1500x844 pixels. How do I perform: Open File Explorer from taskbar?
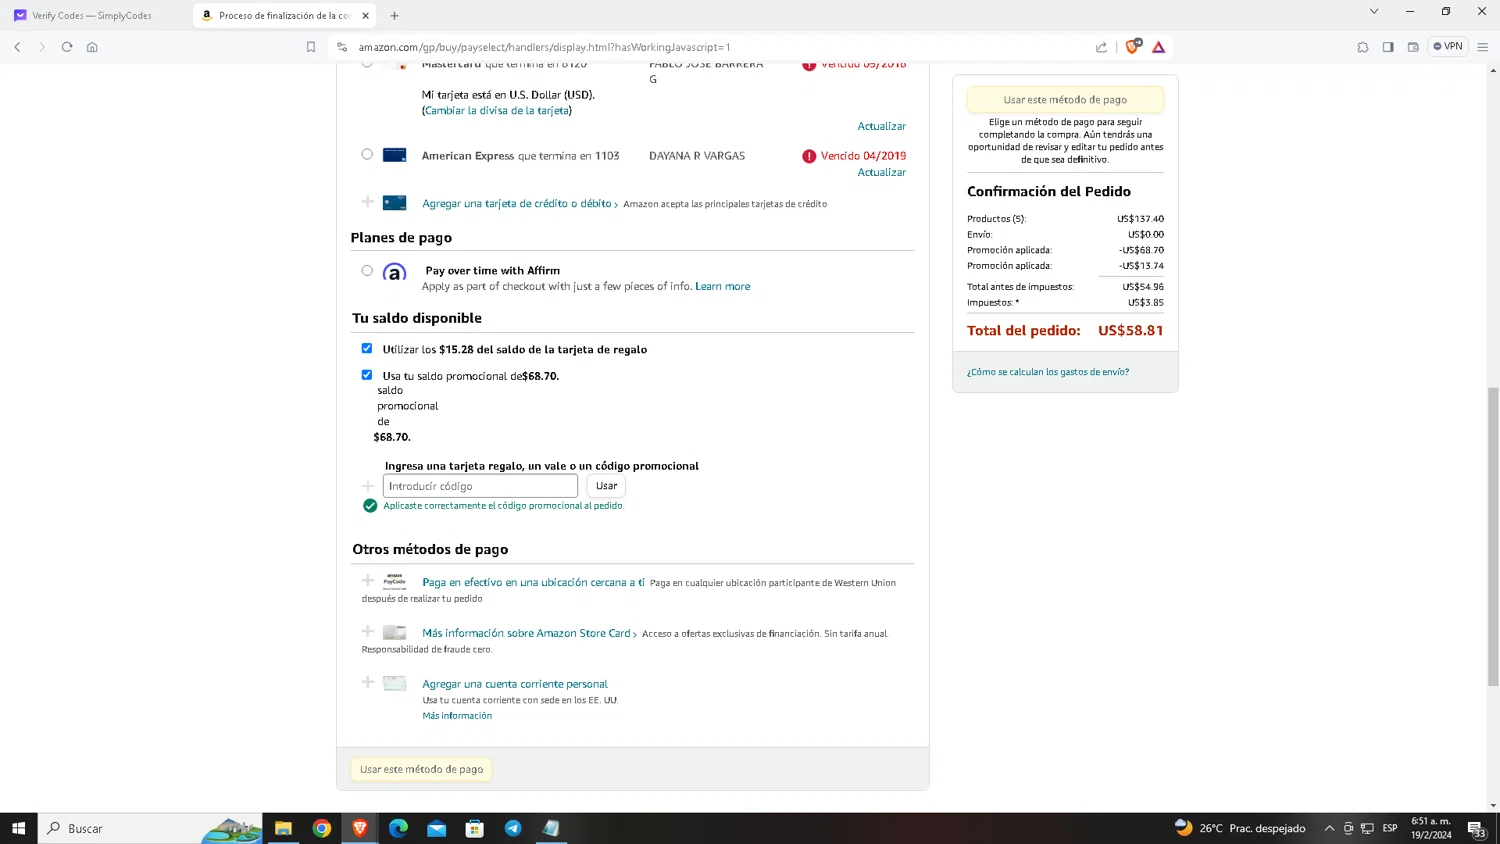click(x=284, y=828)
